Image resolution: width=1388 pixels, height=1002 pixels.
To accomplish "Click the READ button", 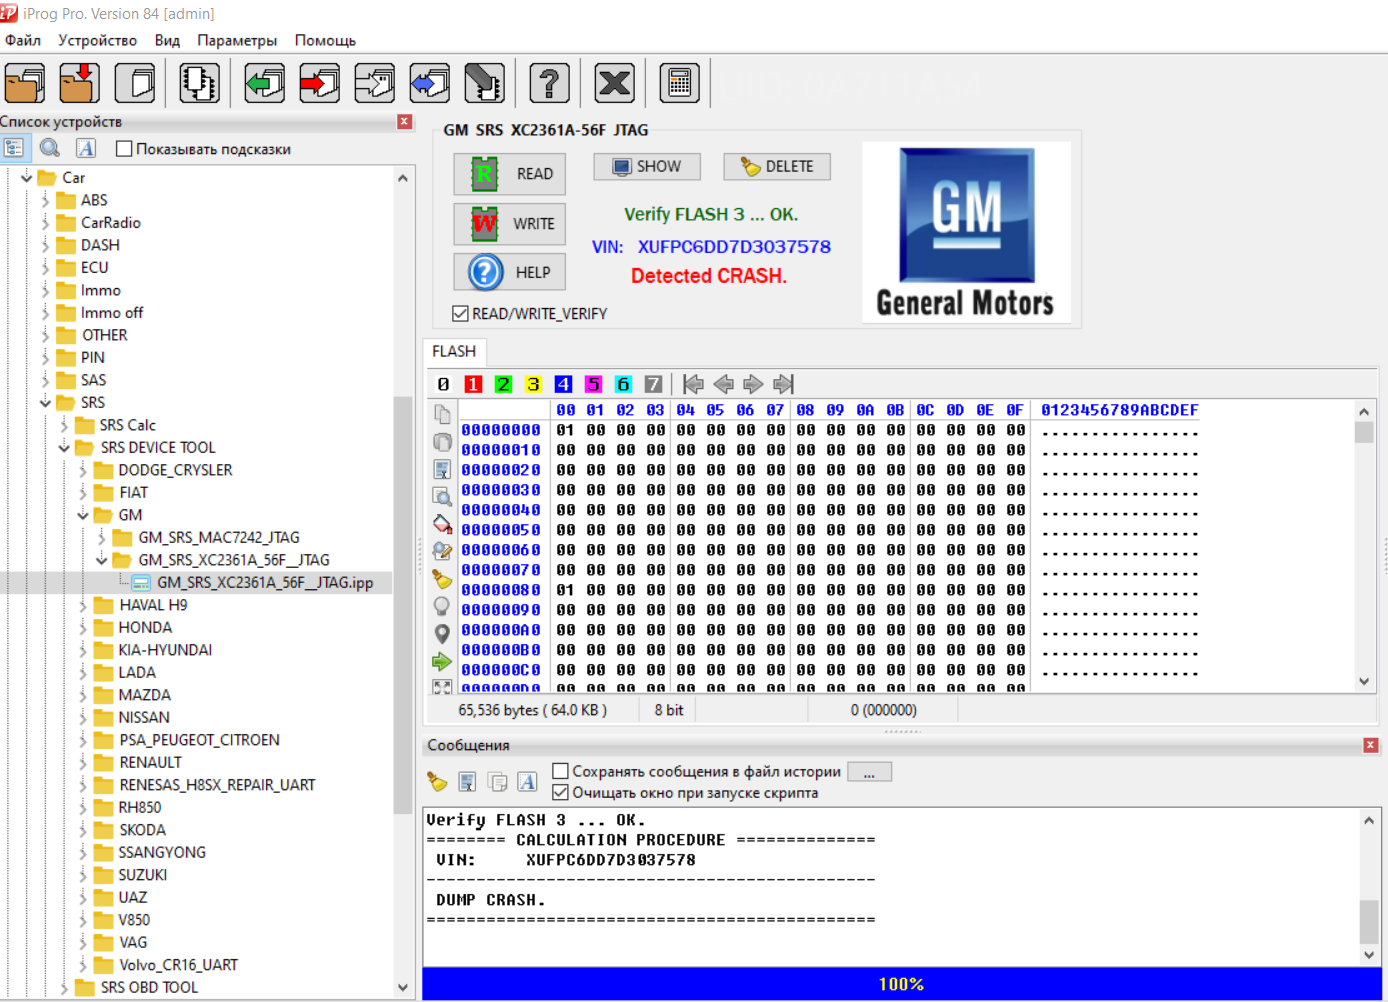I will point(509,174).
